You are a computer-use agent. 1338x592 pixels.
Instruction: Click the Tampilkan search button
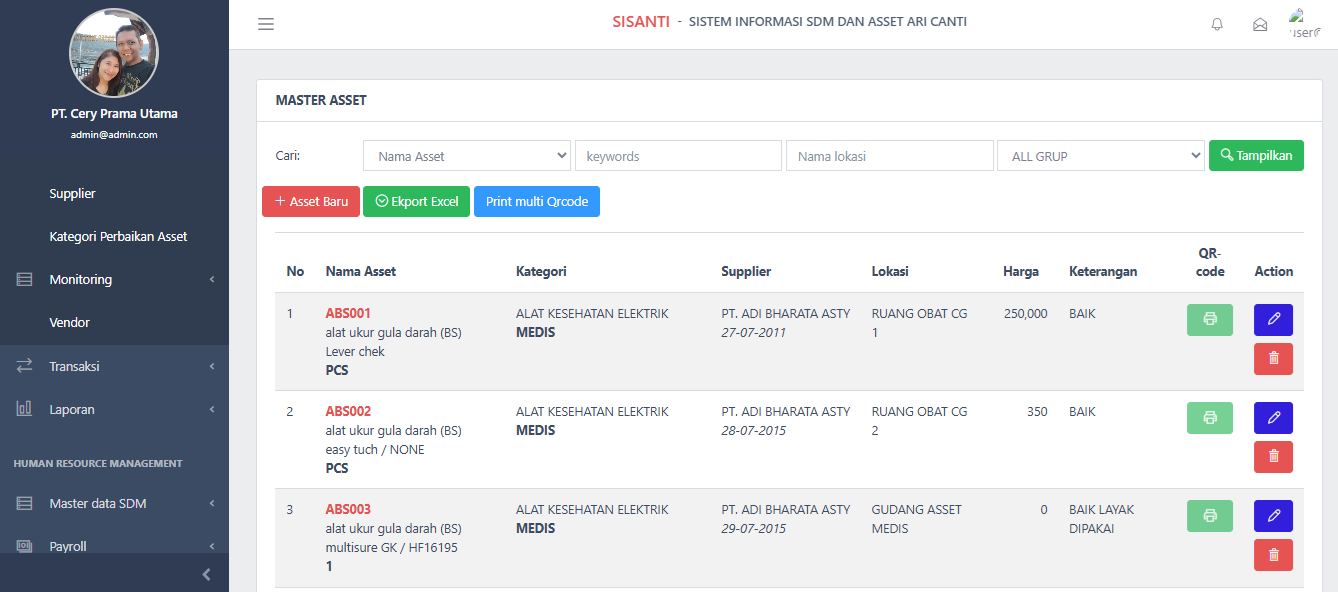coord(1256,155)
